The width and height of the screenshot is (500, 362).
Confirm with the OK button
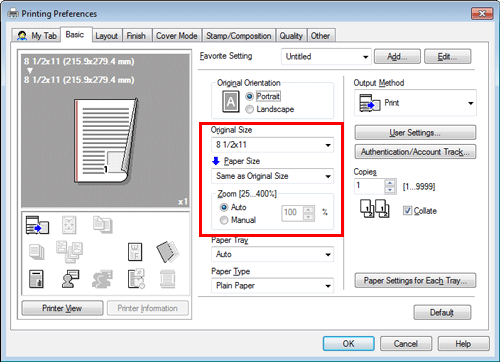click(x=348, y=343)
